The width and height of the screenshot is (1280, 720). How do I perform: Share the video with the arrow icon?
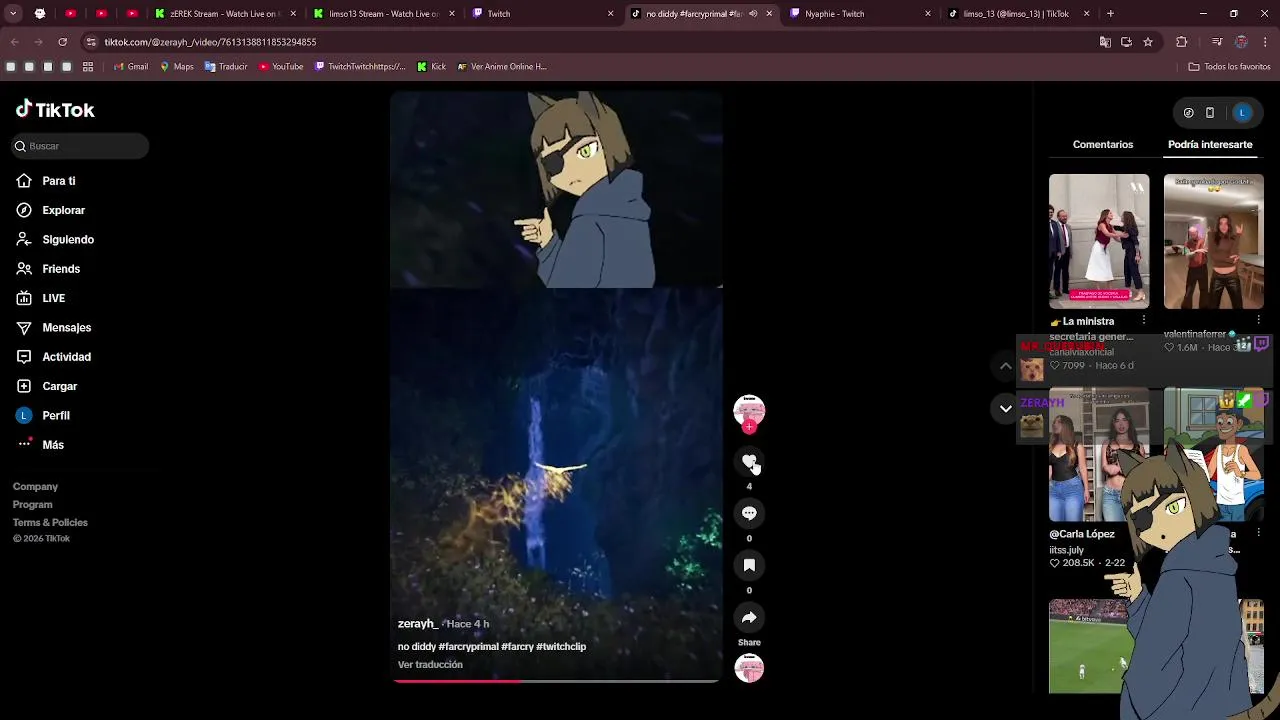[749, 617]
